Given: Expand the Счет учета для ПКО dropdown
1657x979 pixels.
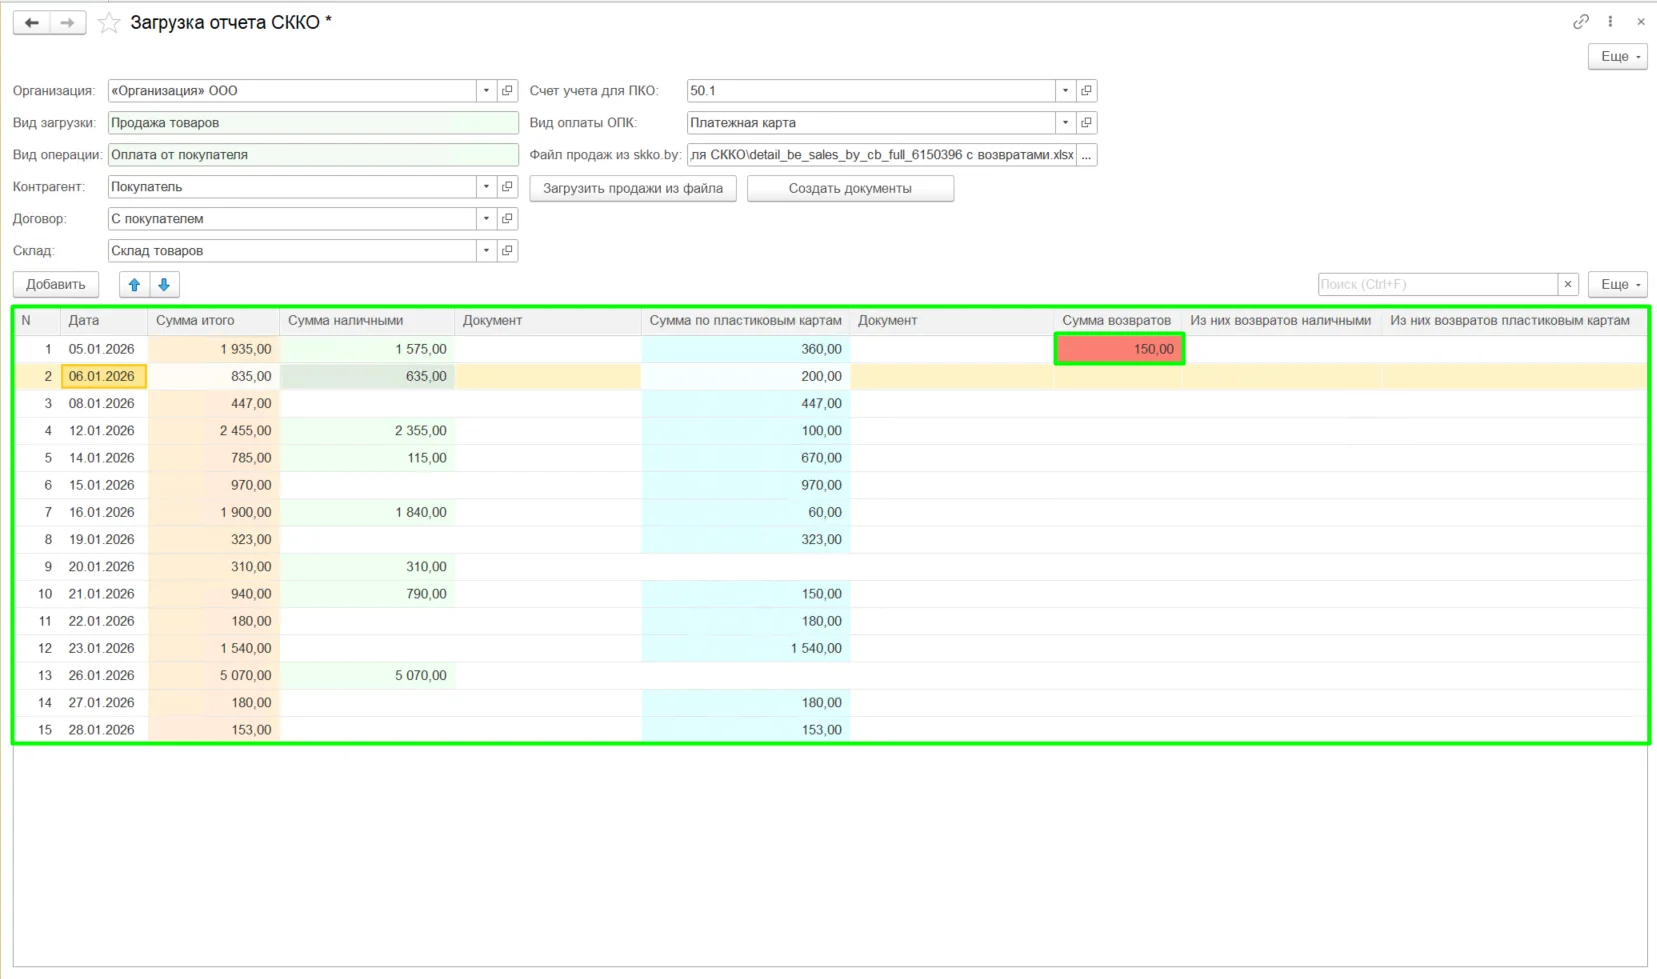Looking at the screenshot, I should (x=1066, y=91).
